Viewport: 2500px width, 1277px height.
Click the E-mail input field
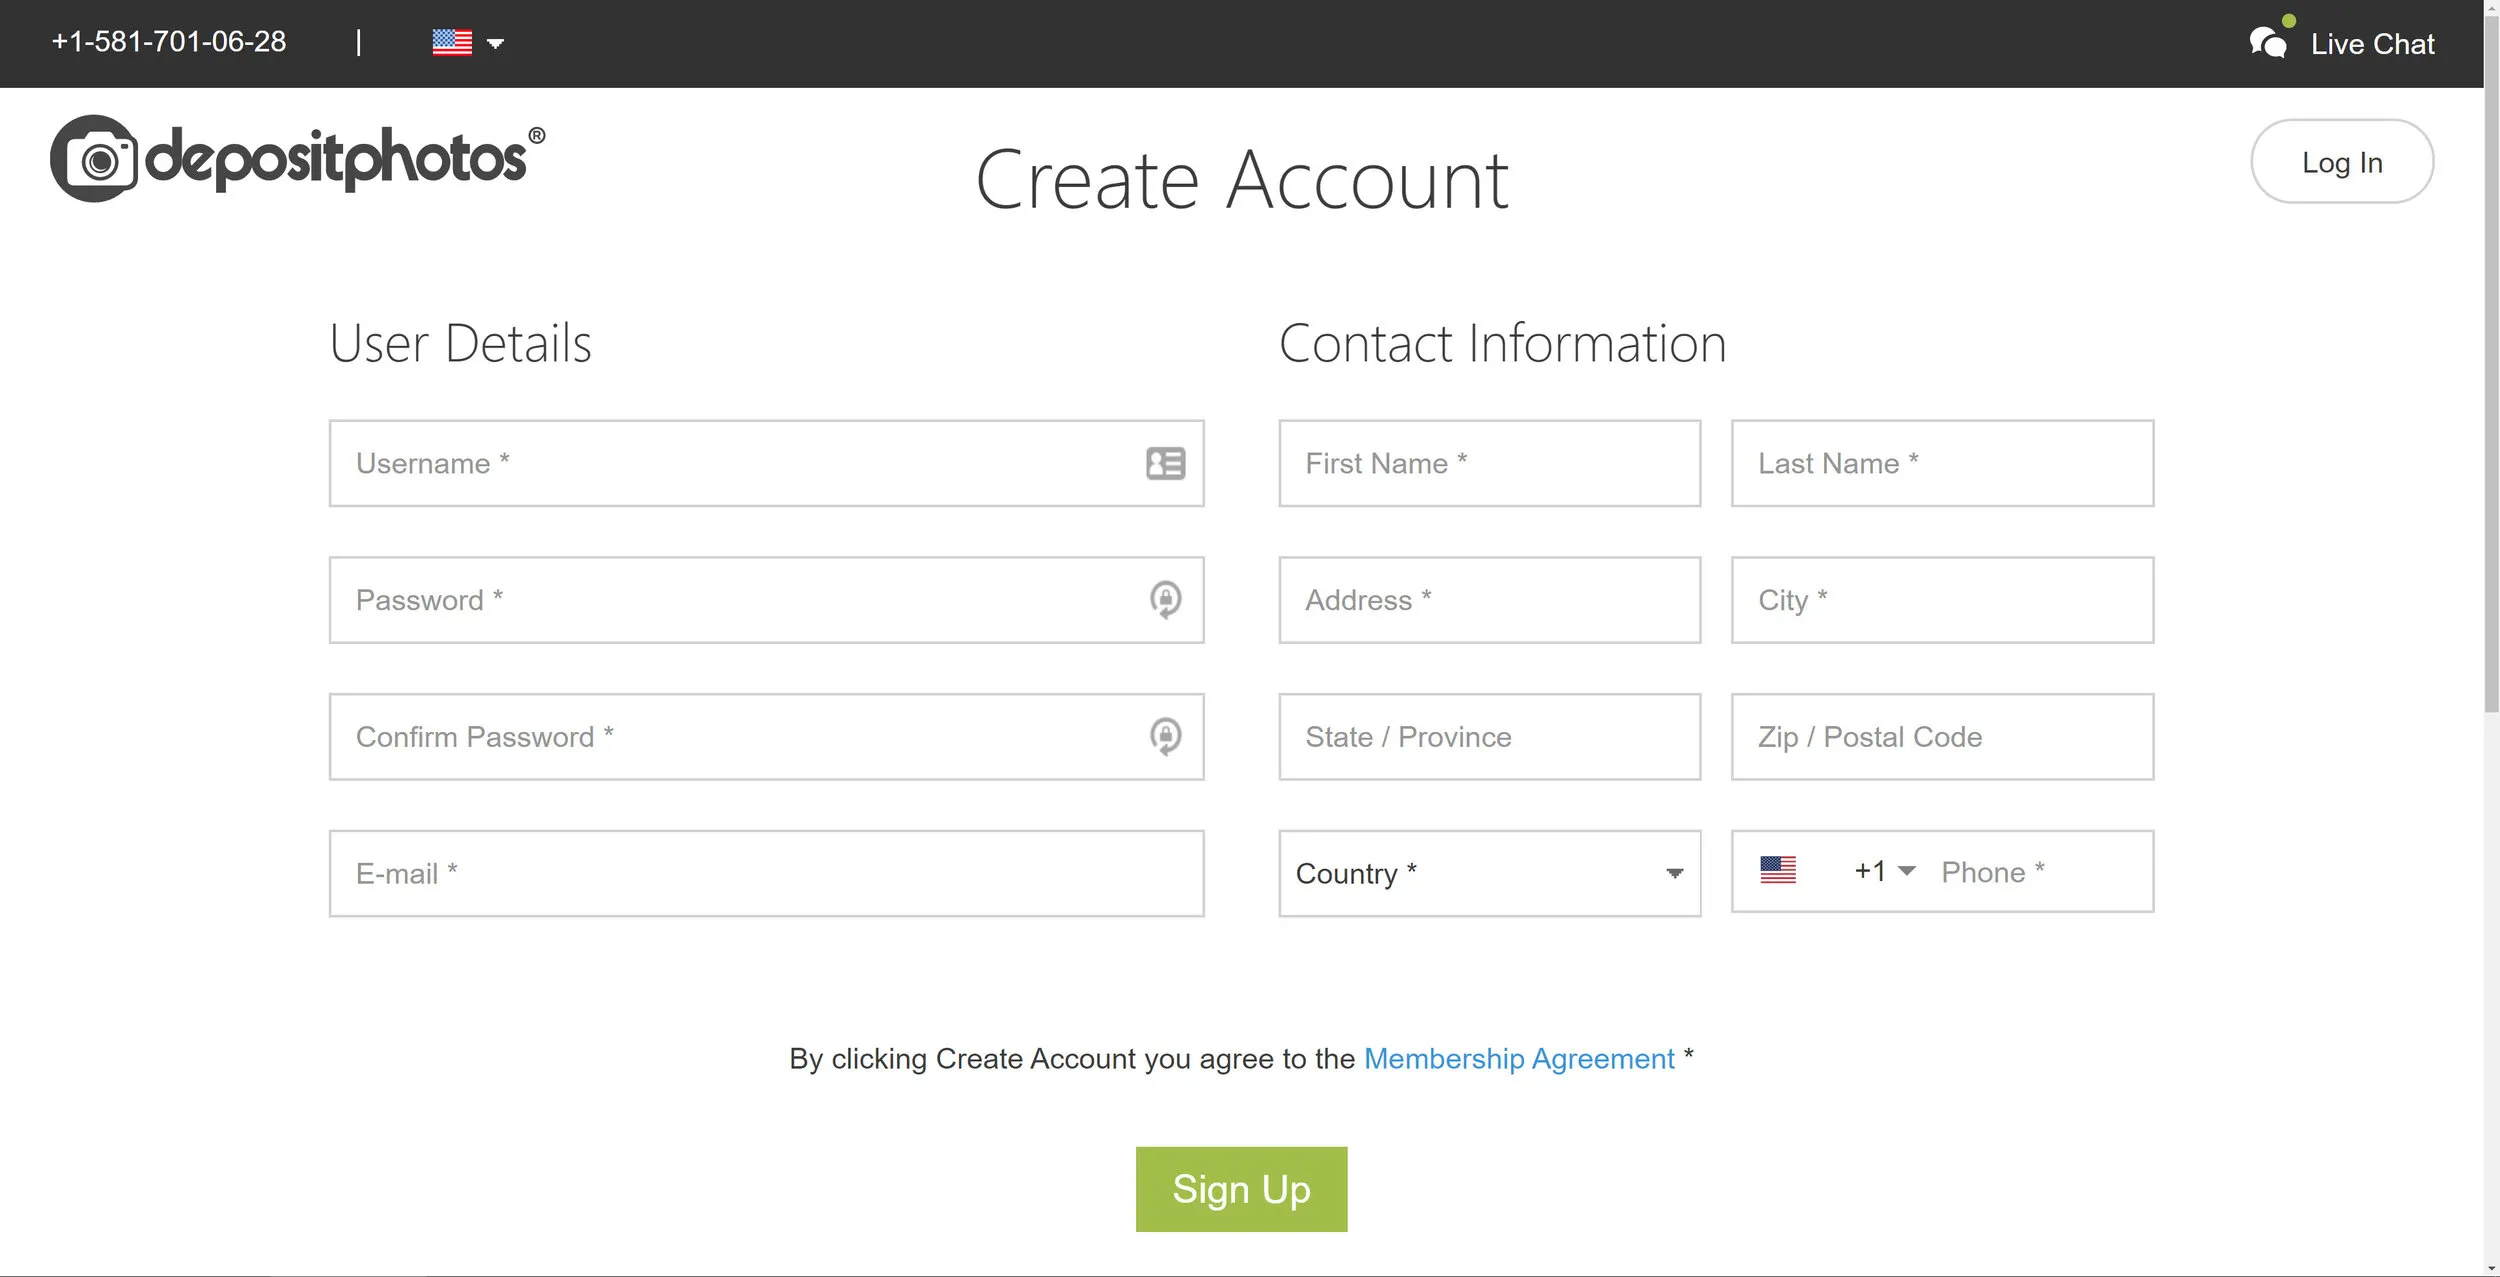(767, 871)
